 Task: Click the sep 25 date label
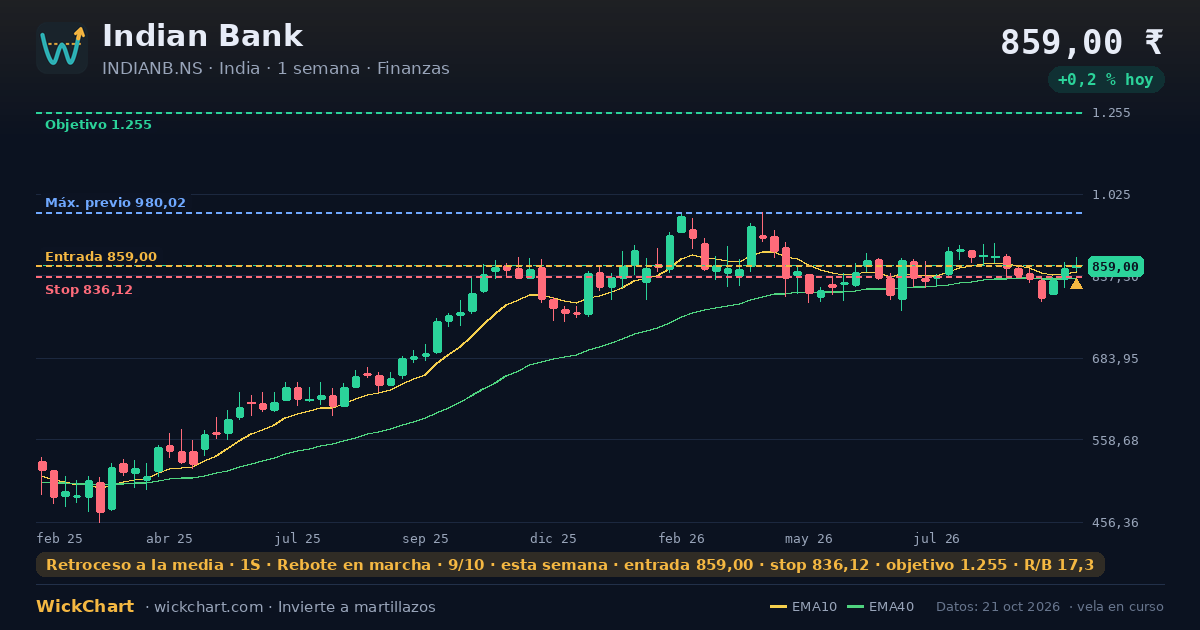[425, 538]
